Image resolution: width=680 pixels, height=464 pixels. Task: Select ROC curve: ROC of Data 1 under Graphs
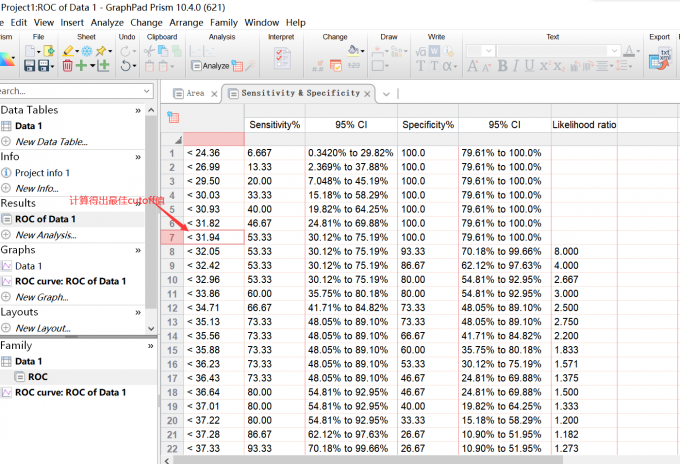click(x=72, y=281)
